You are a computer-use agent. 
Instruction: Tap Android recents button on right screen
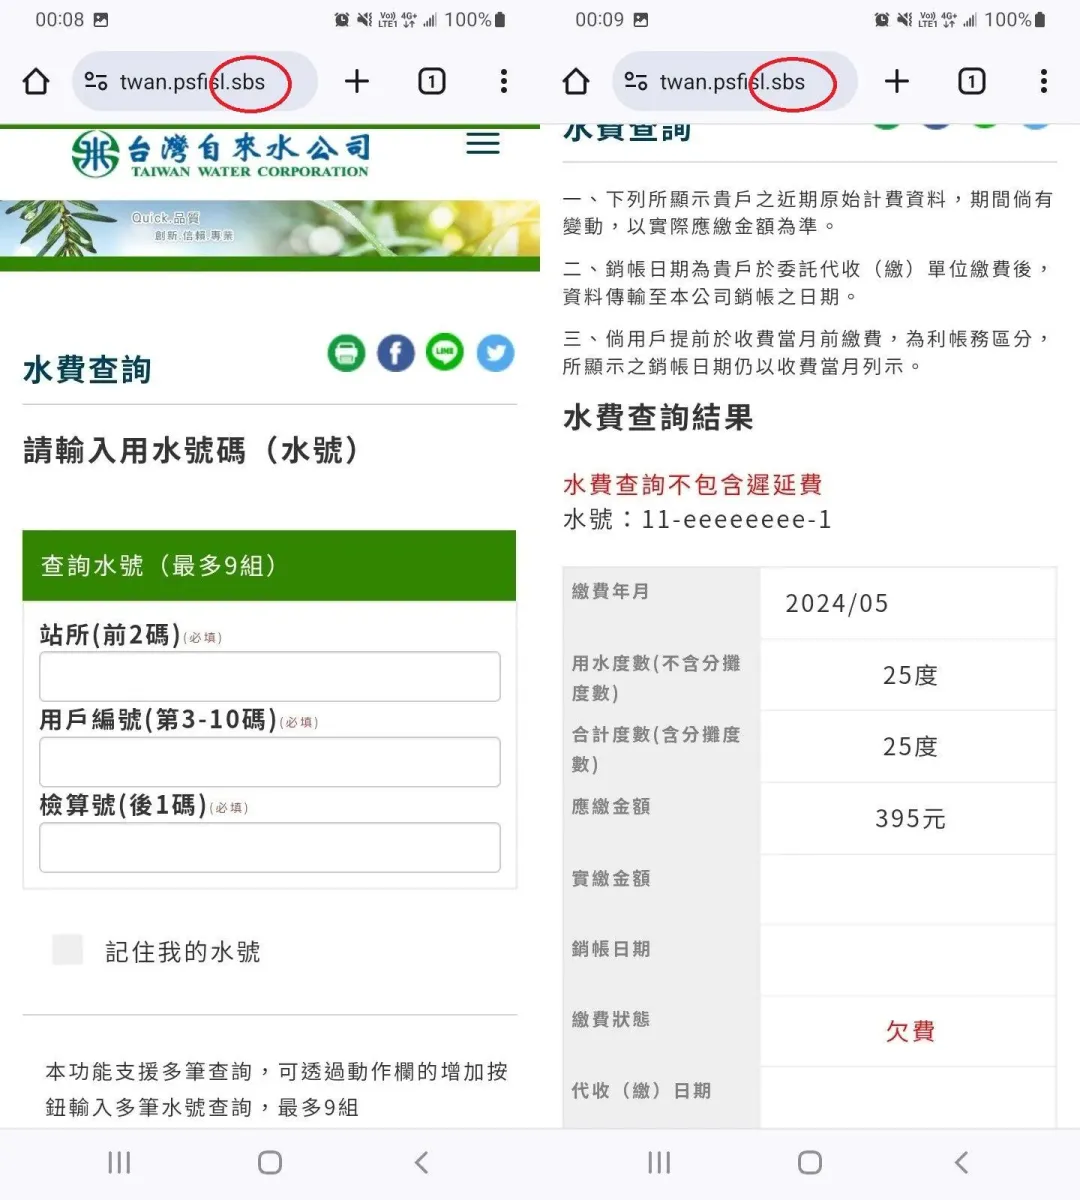[x=659, y=1162]
